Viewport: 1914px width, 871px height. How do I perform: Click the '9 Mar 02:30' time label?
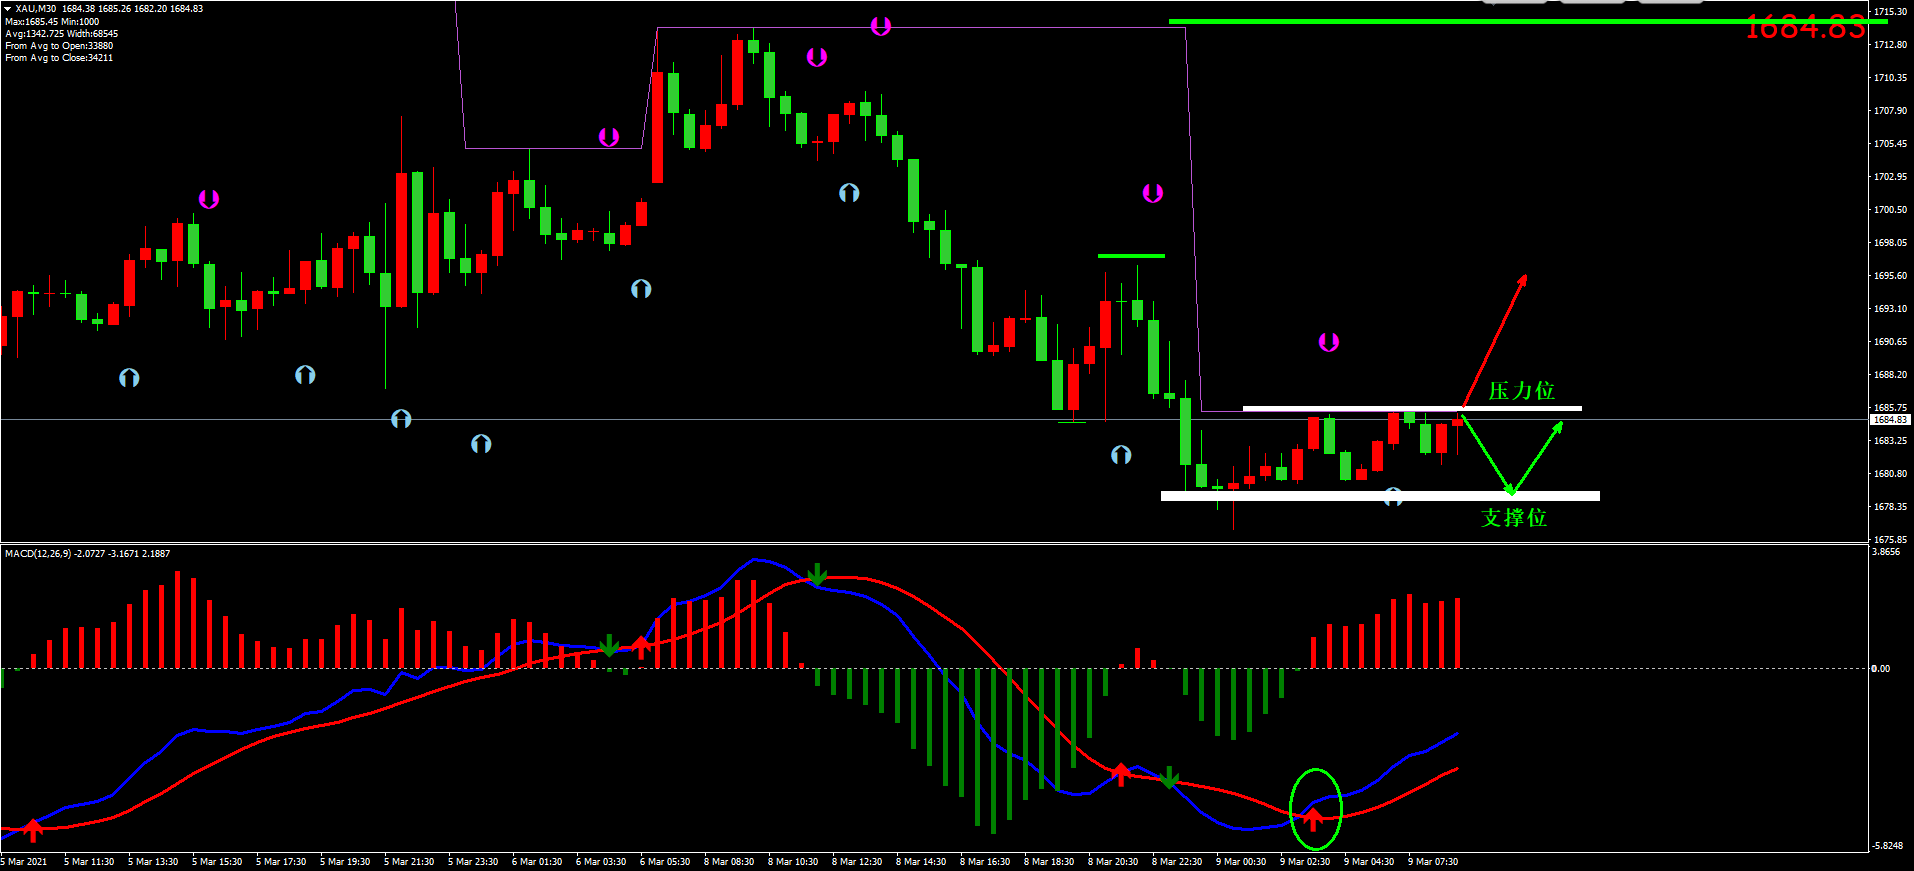pyautogui.click(x=1305, y=862)
